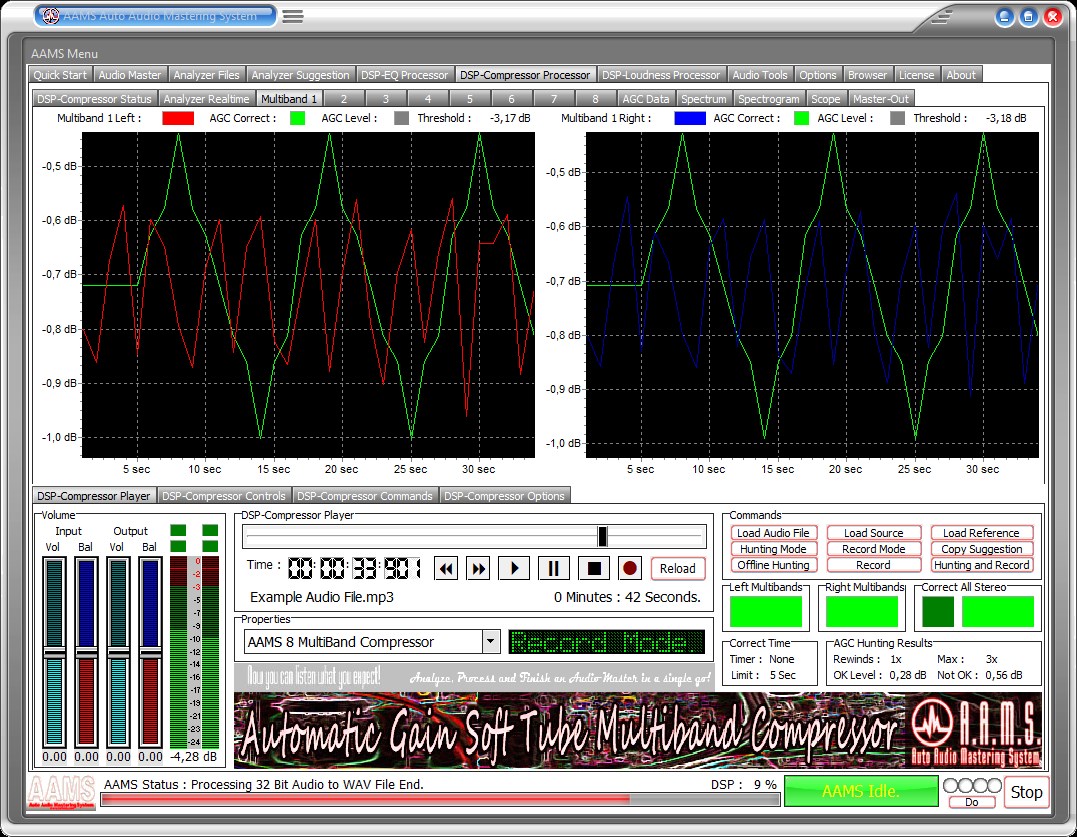
Task: Open the Analyzer Suggestion tab
Action: pos(300,75)
